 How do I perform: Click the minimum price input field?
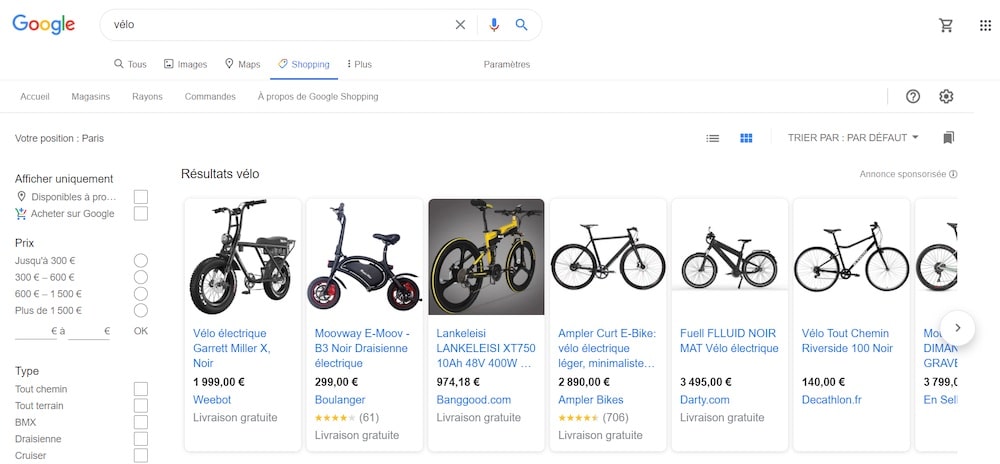(36, 331)
